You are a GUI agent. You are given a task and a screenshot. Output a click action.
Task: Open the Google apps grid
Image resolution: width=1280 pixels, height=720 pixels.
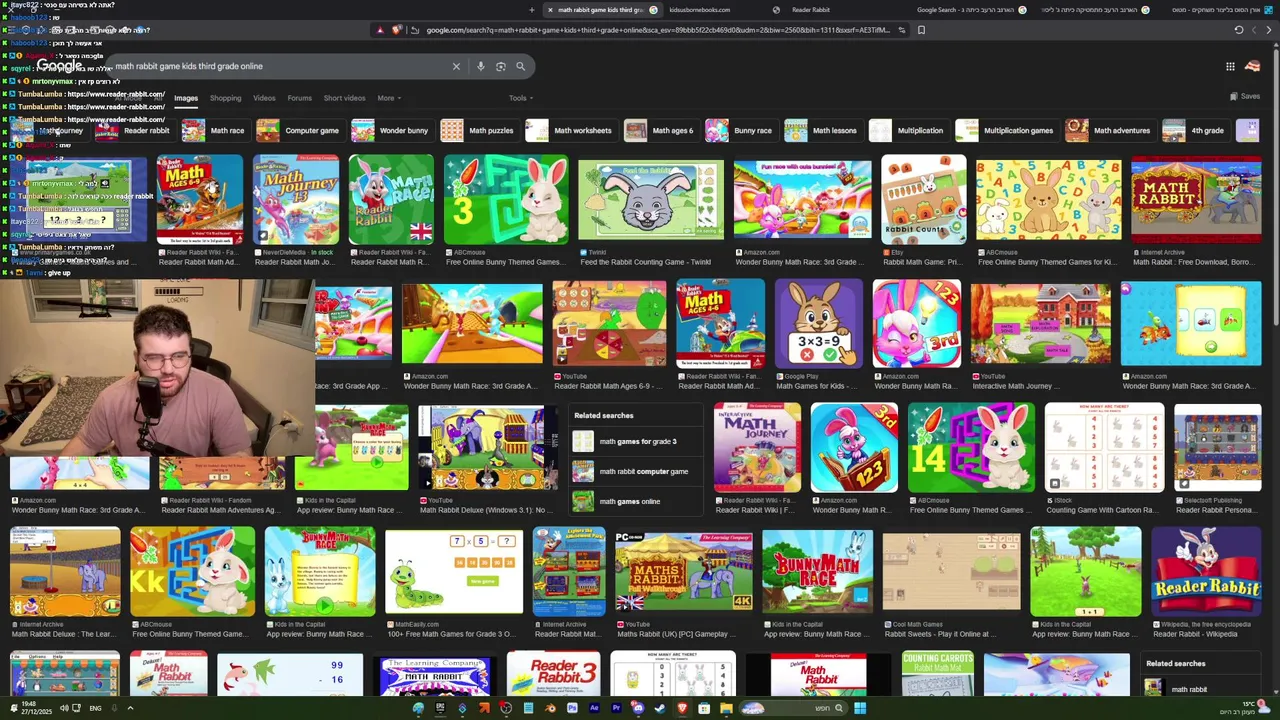(x=1230, y=67)
